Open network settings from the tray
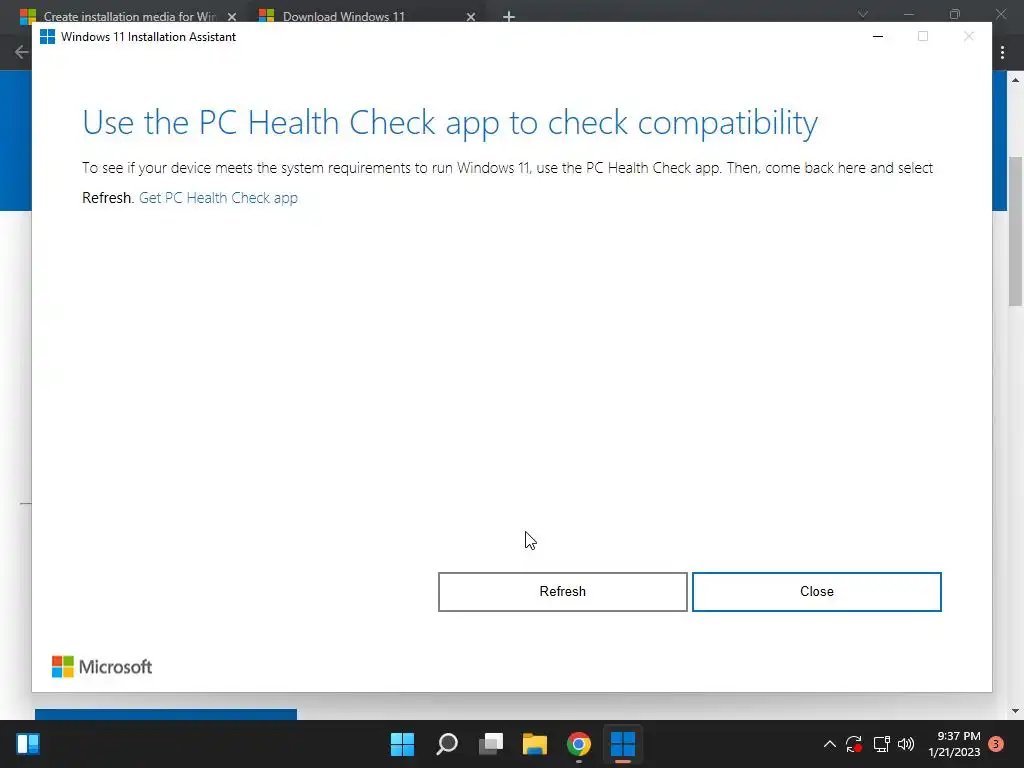 click(x=882, y=744)
